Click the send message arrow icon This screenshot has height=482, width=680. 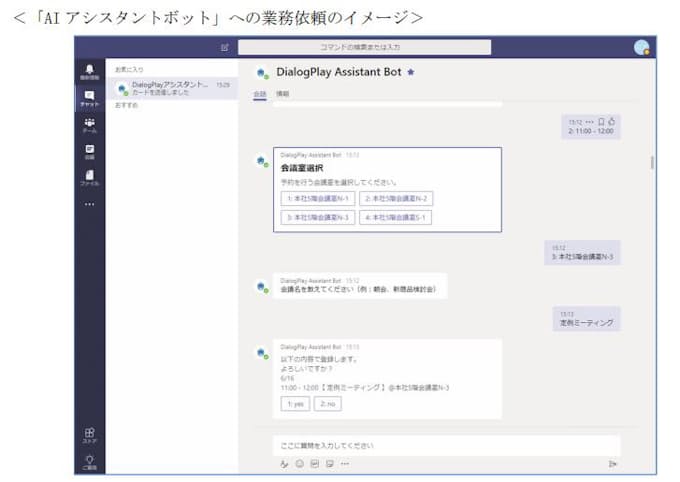tap(612, 464)
